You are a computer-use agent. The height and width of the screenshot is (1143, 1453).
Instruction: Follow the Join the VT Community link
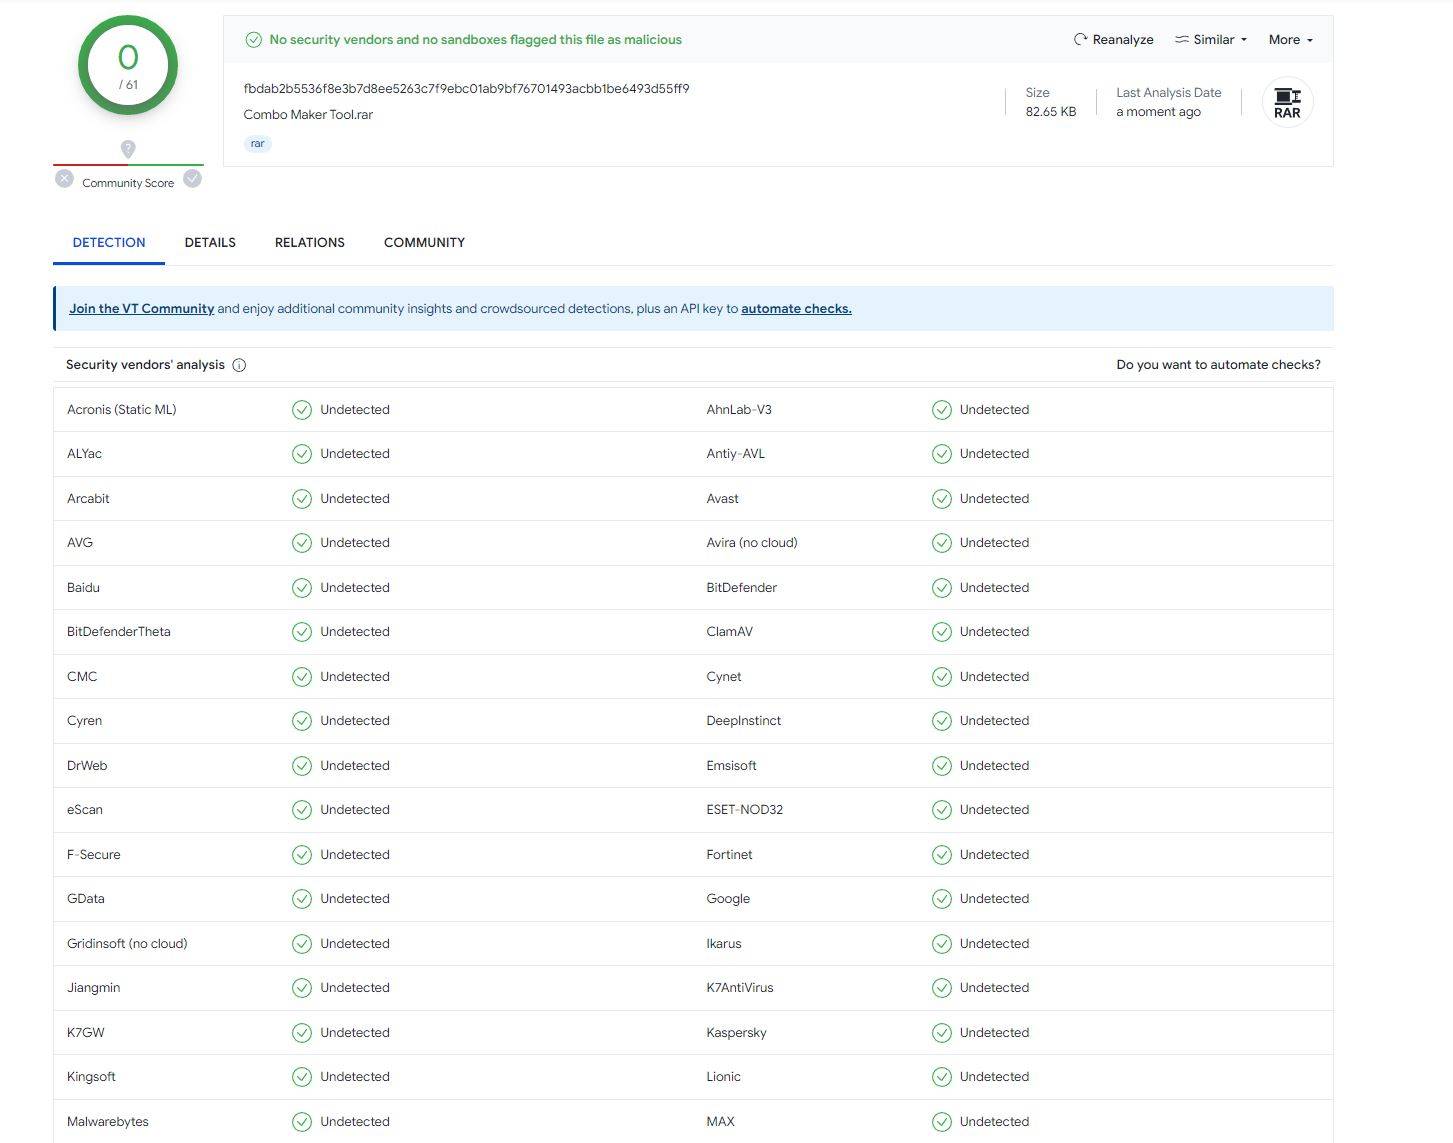[141, 309]
